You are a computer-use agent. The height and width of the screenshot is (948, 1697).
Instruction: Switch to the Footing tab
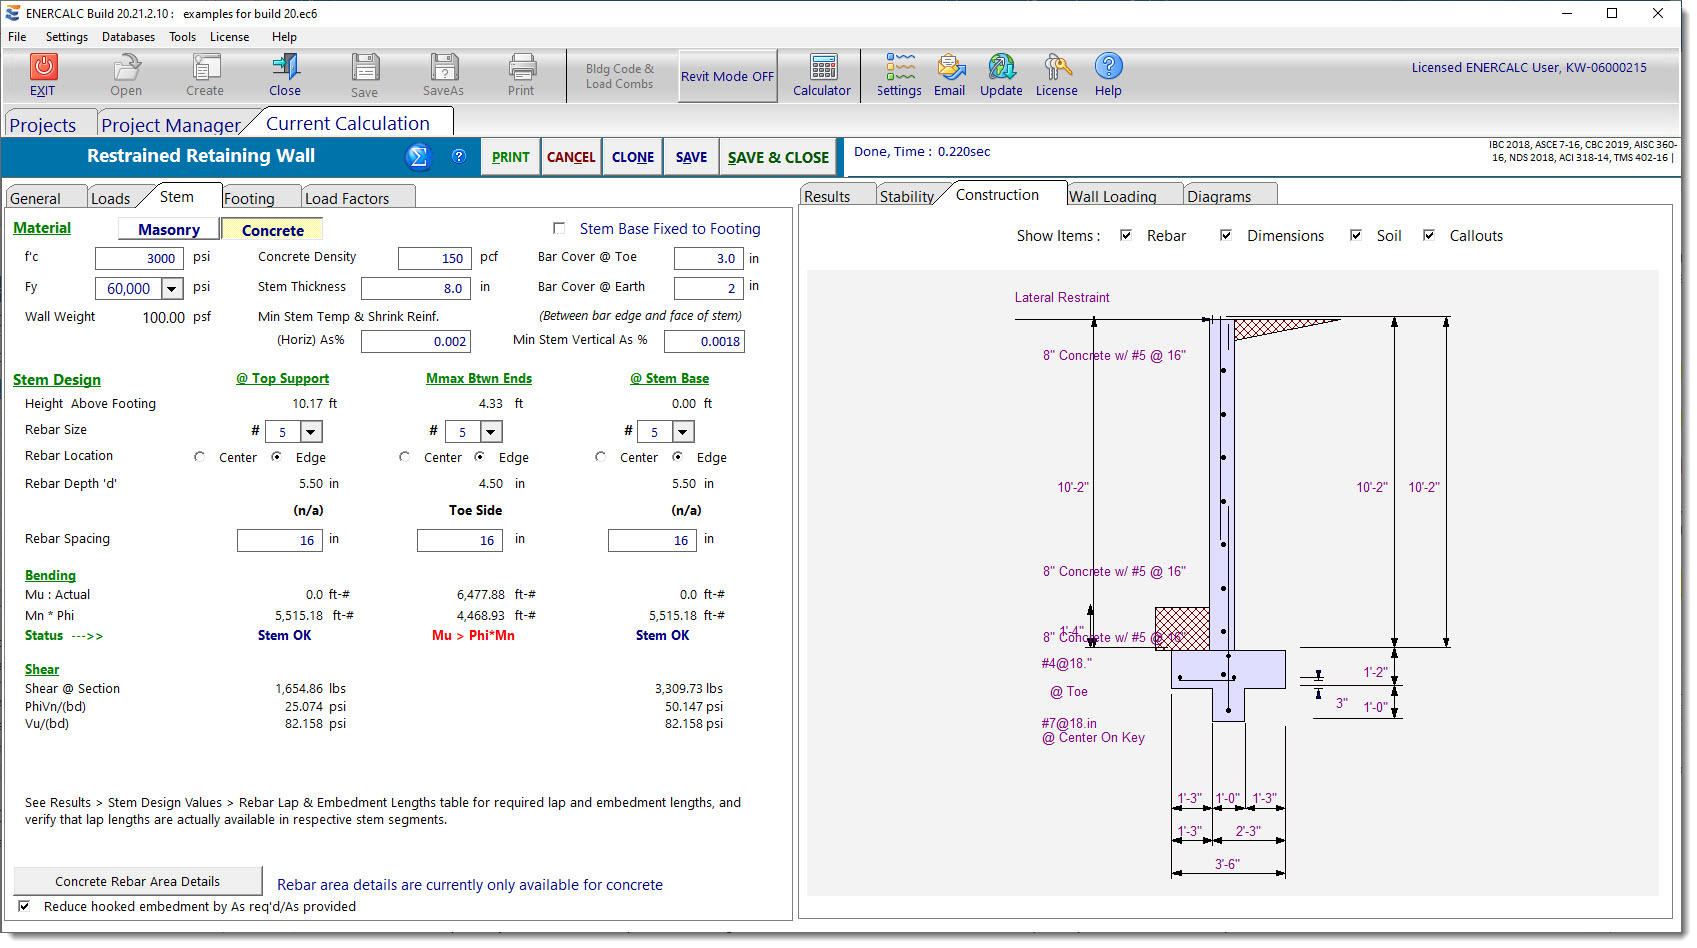point(249,198)
